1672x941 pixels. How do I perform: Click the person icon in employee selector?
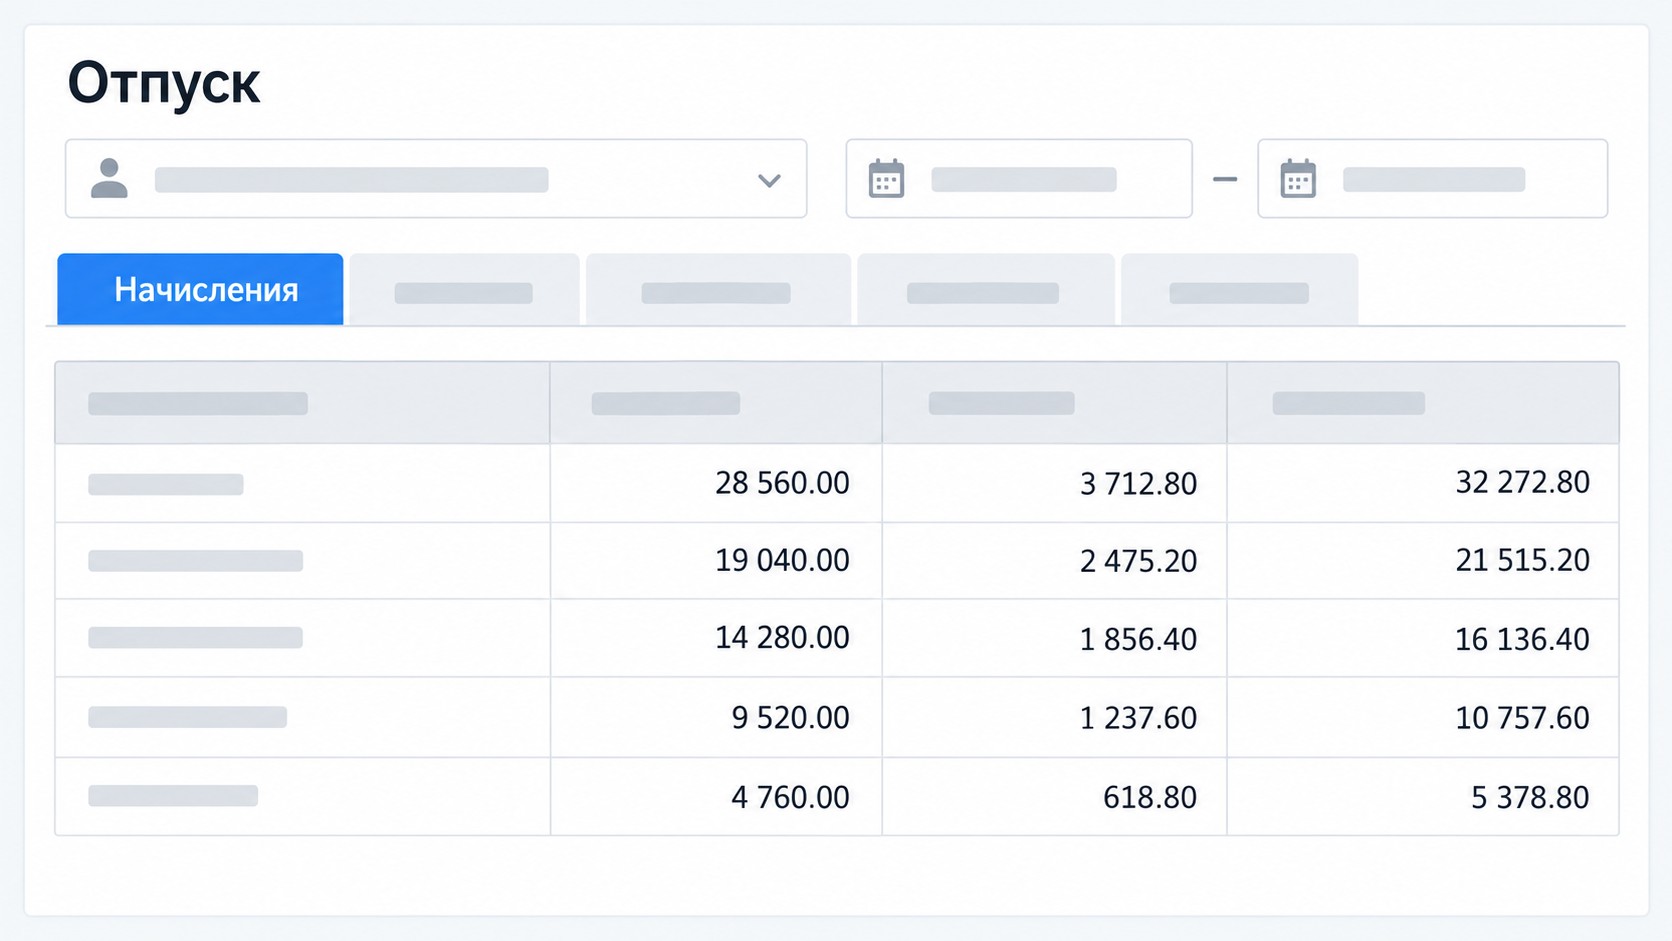click(109, 179)
